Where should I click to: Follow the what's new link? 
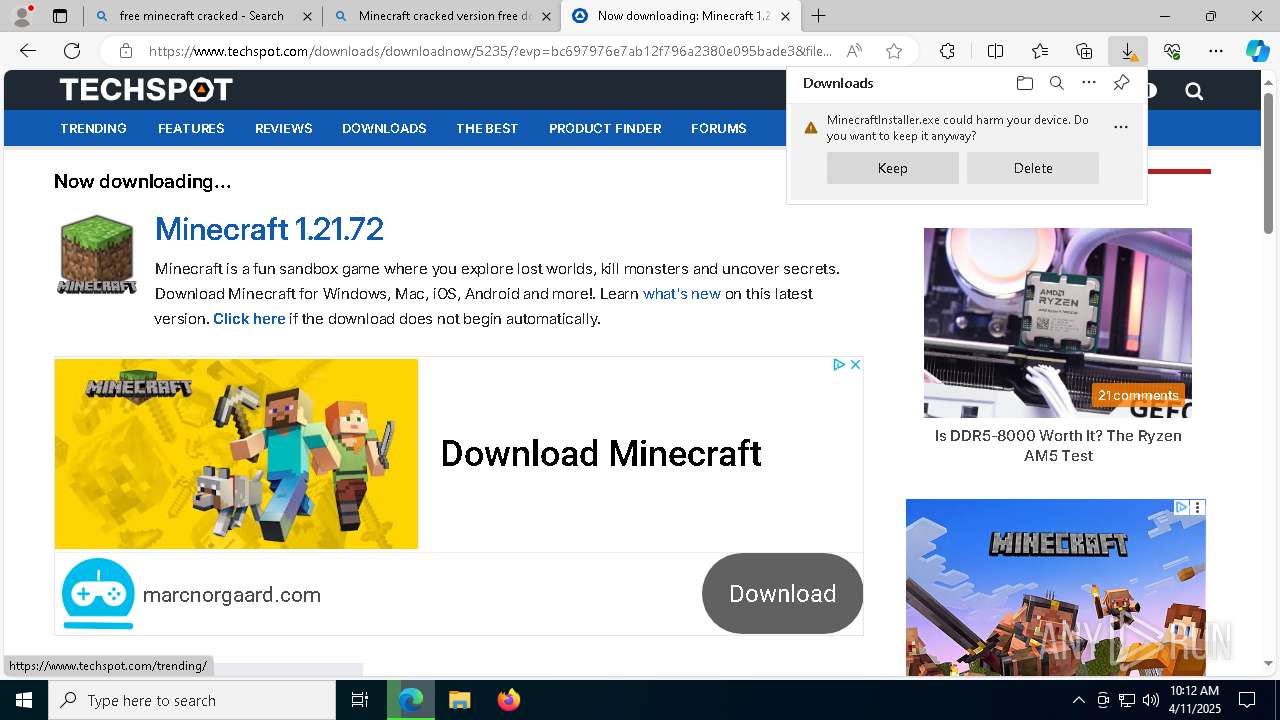[682, 294]
